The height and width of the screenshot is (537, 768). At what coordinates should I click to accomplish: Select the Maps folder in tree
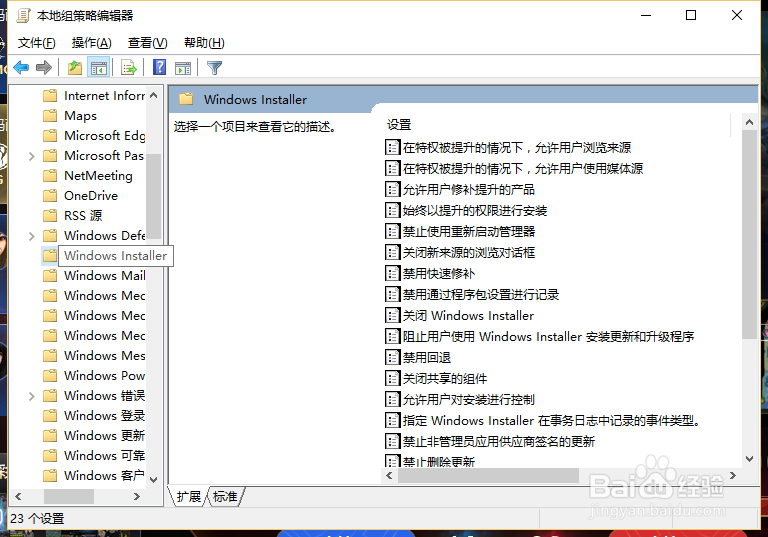[70, 116]
